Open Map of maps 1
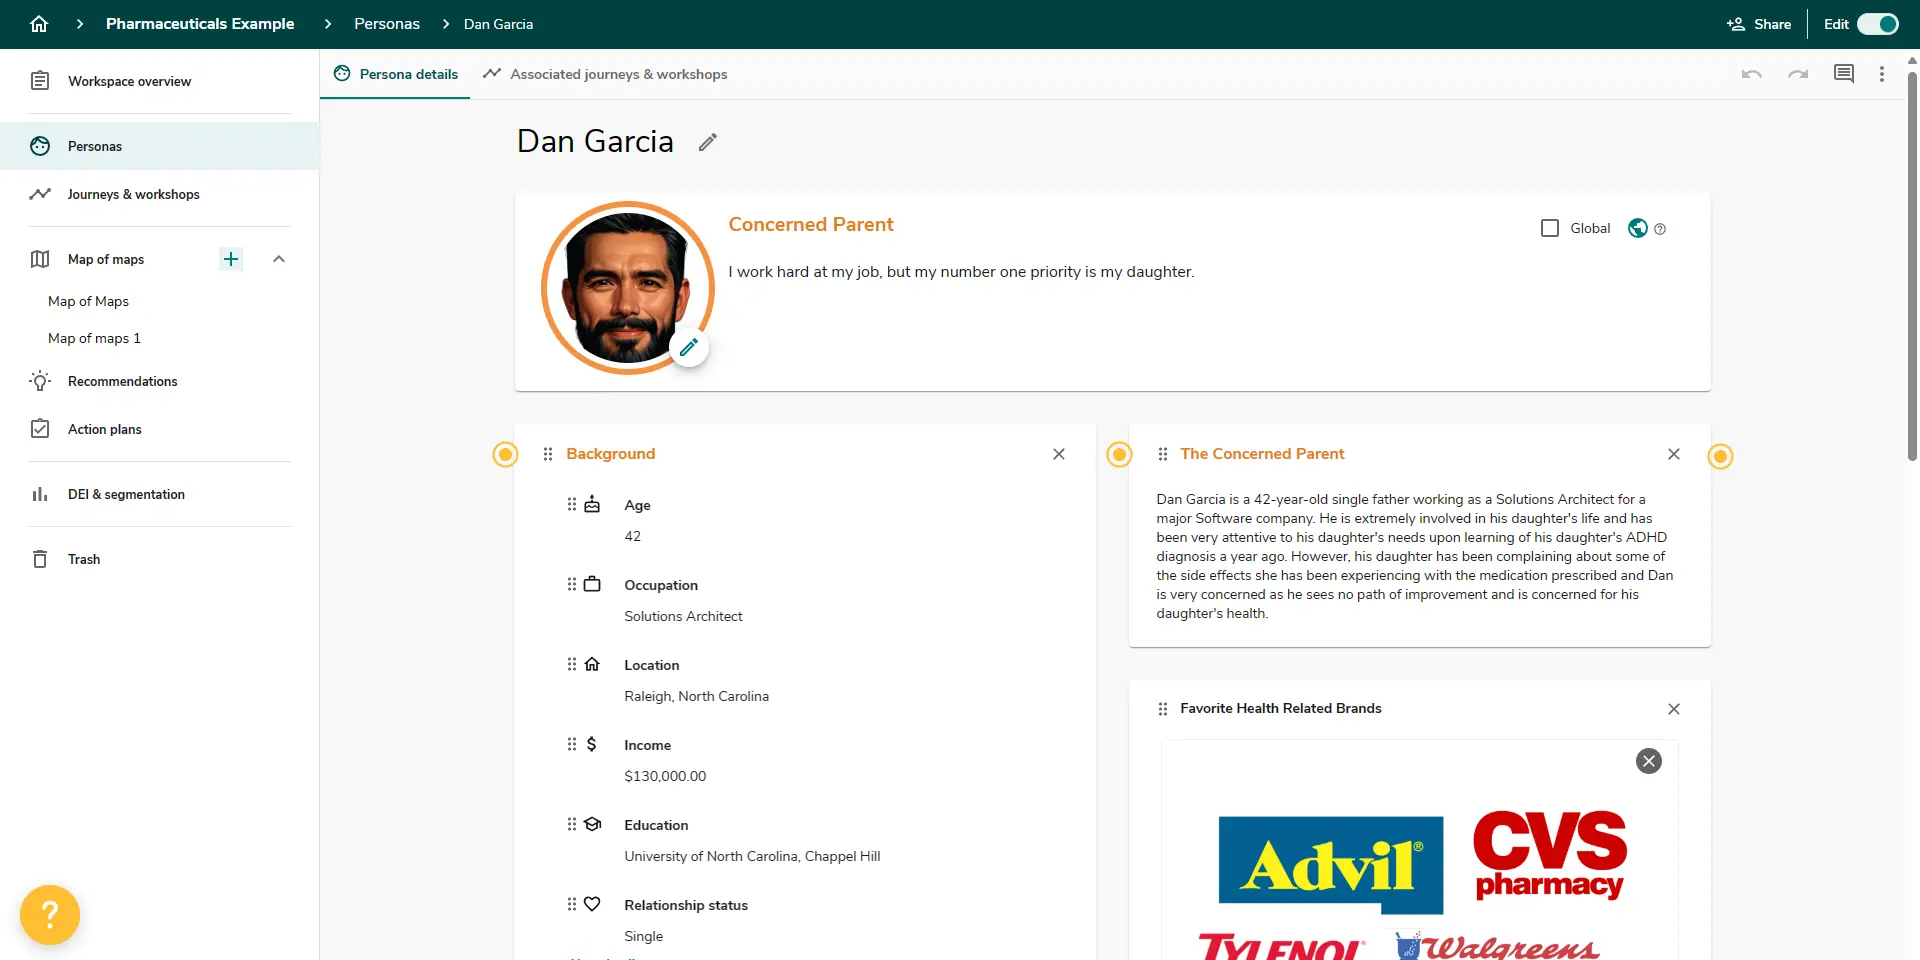 pyautogui.click(x=94, y=338)
